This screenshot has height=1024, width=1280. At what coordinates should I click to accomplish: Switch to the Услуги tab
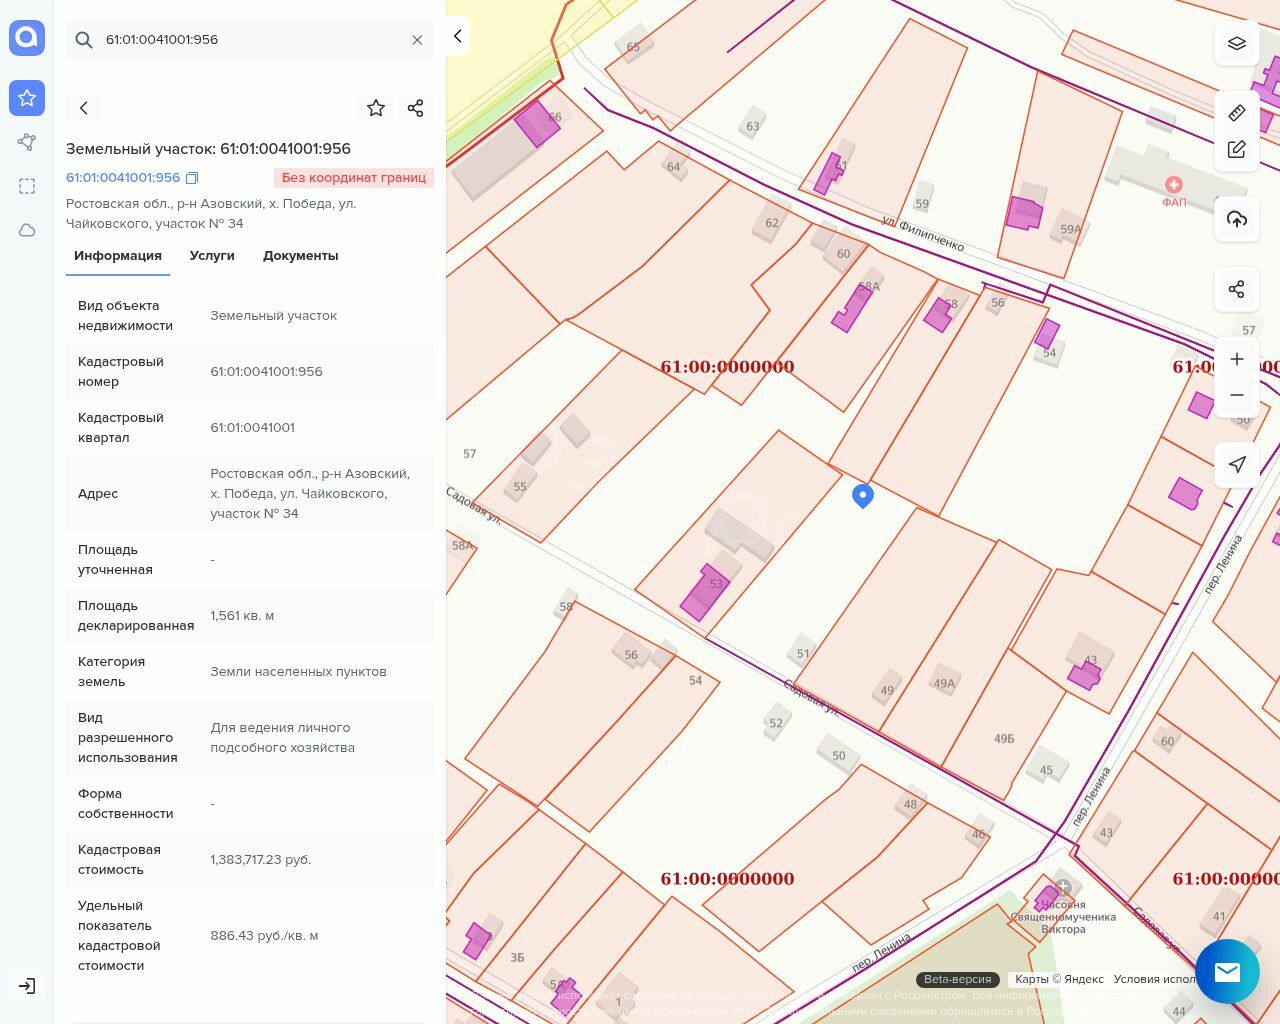(212, 256)
